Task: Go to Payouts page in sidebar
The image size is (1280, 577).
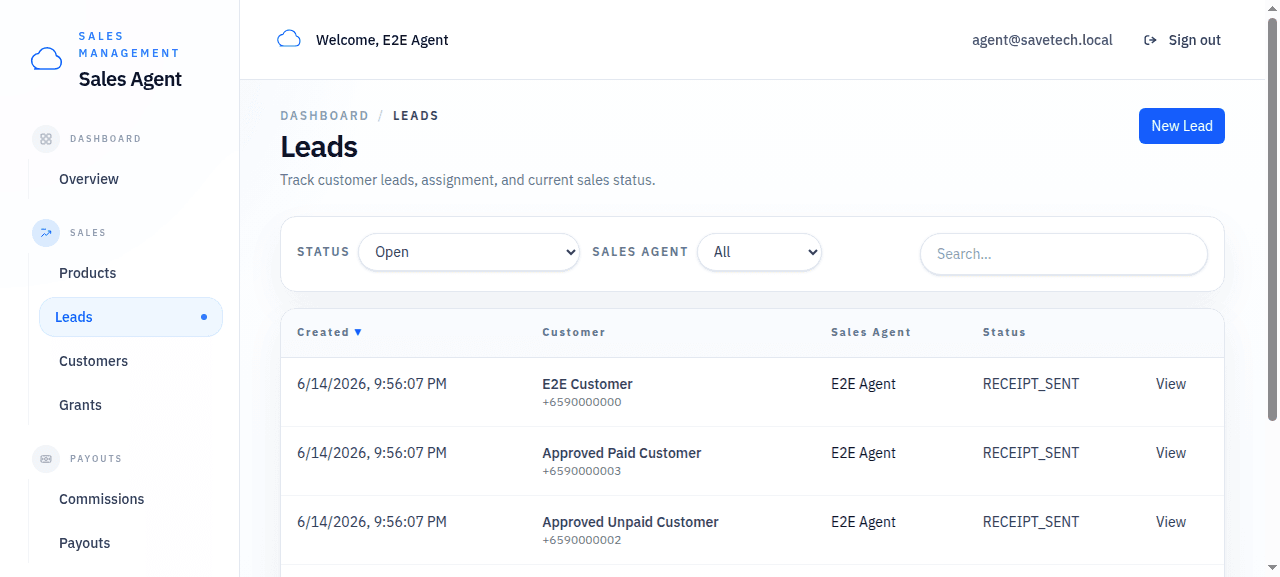Action: (85, 543)
